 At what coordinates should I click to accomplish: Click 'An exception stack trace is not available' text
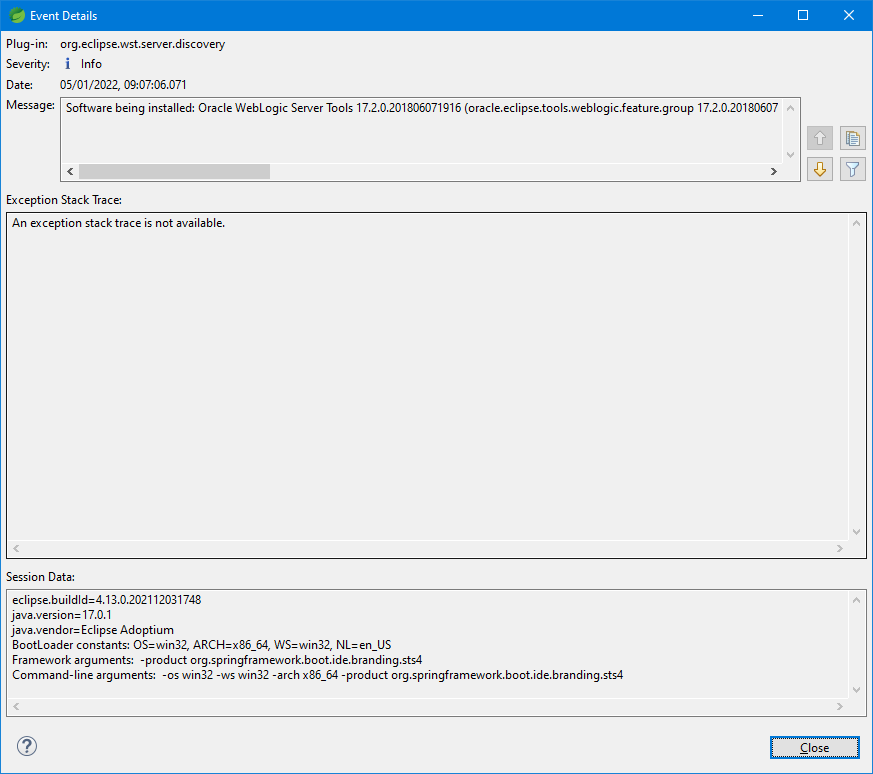[119, 223]
